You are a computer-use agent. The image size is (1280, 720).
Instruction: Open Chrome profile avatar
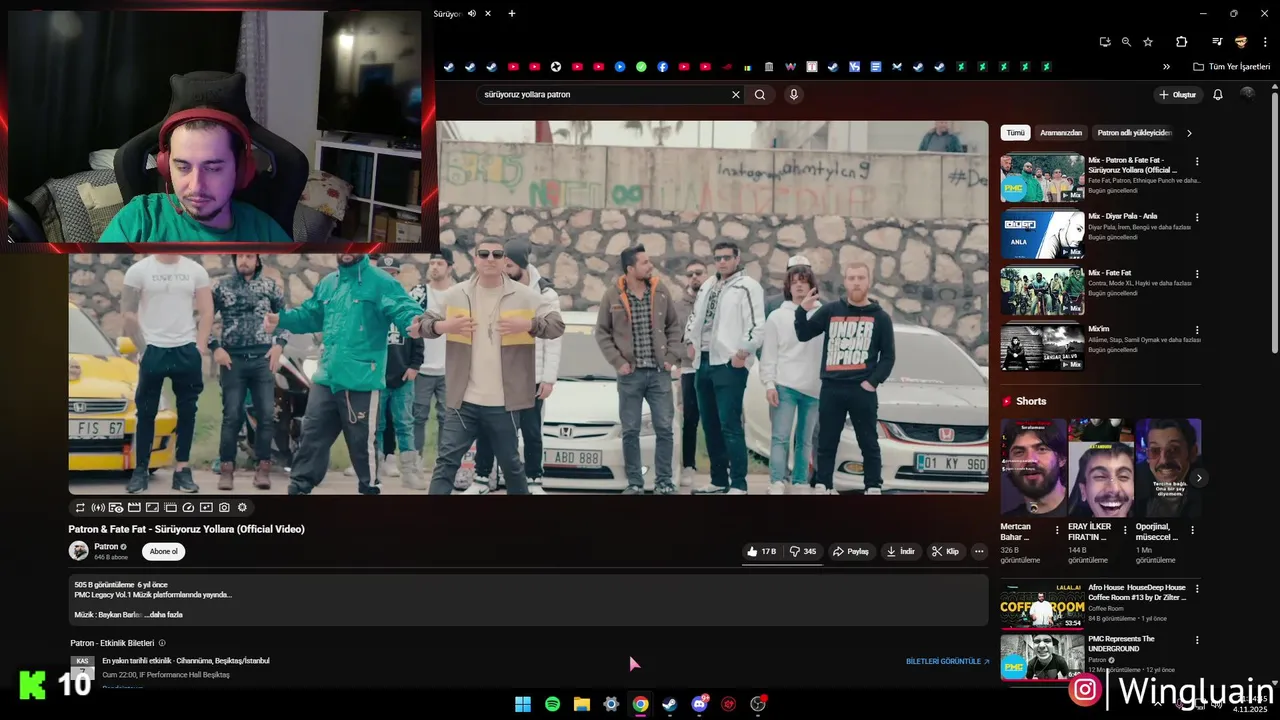click(x=1241, y=42)
